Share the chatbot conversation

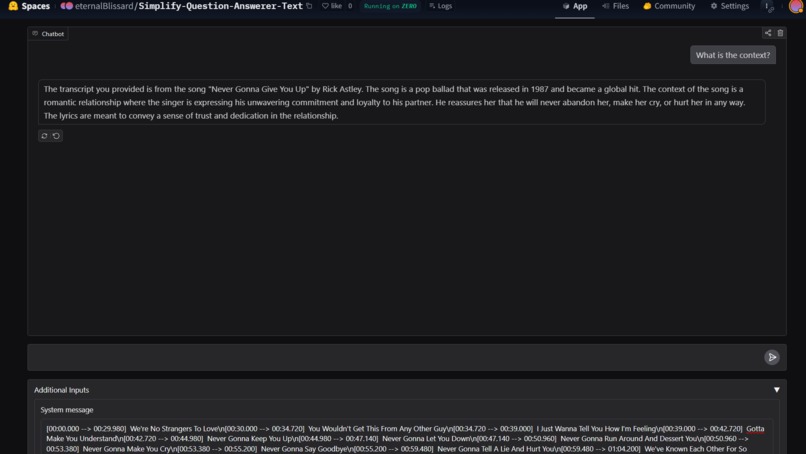pyautogui.click(x=767, y=33)
